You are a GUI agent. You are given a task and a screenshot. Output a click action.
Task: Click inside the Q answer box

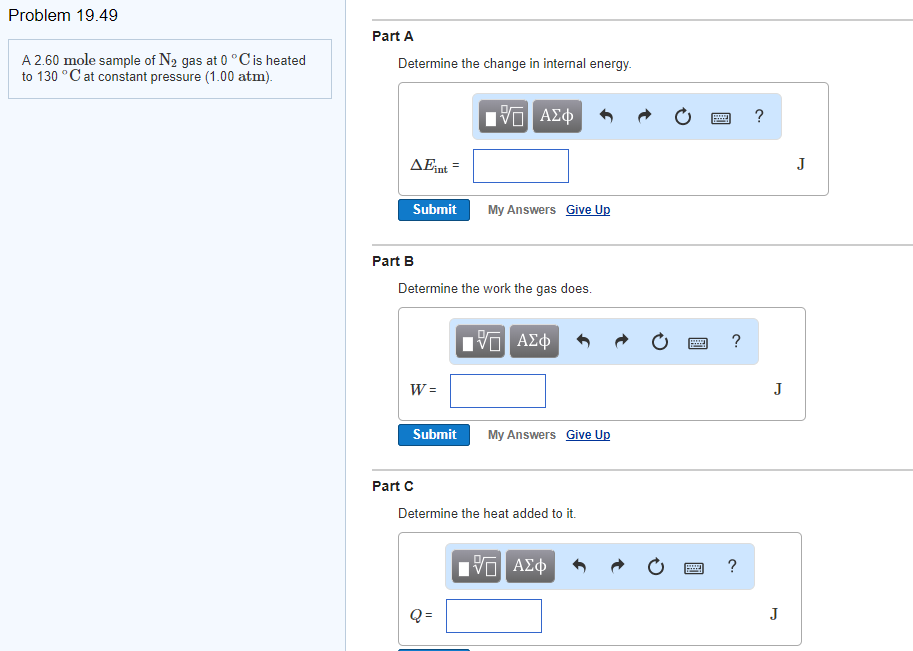click(493, 615)
